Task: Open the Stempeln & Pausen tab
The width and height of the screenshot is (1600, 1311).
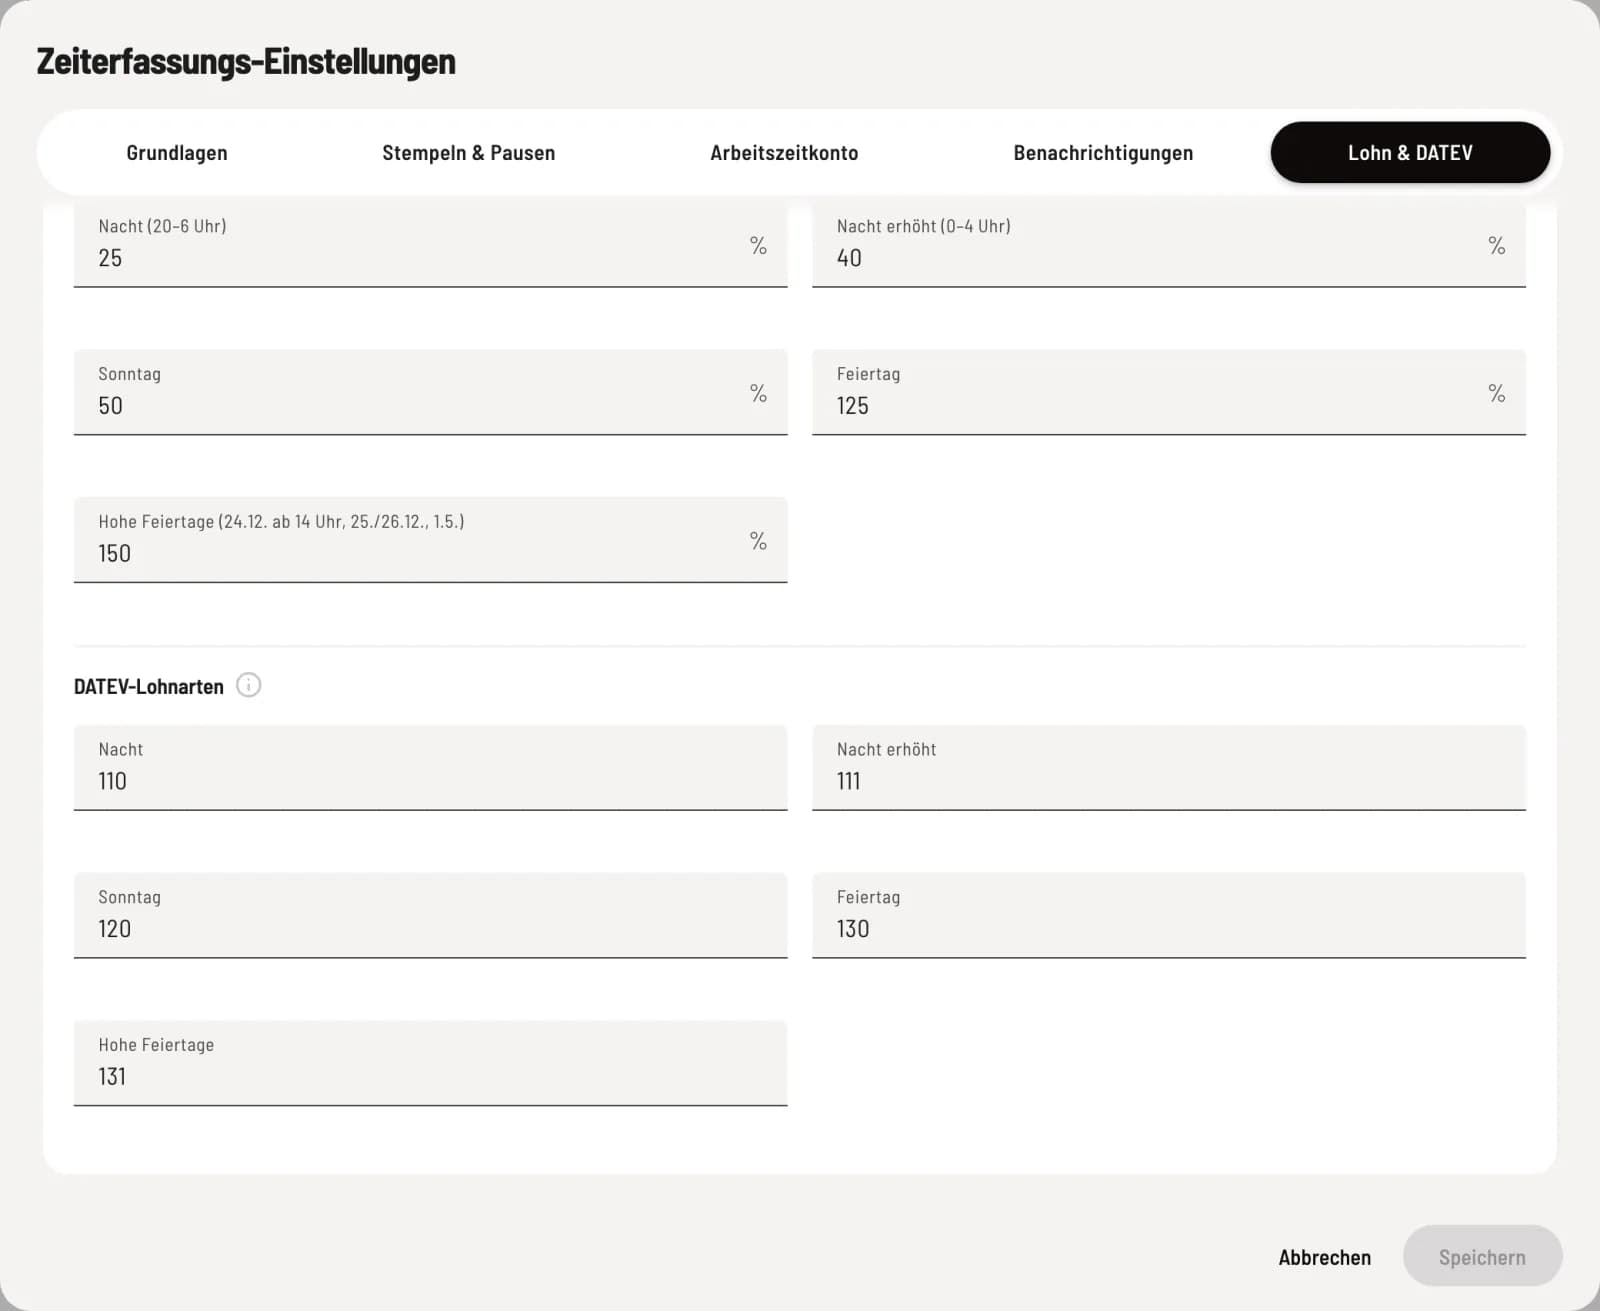Action: point(468,153)
